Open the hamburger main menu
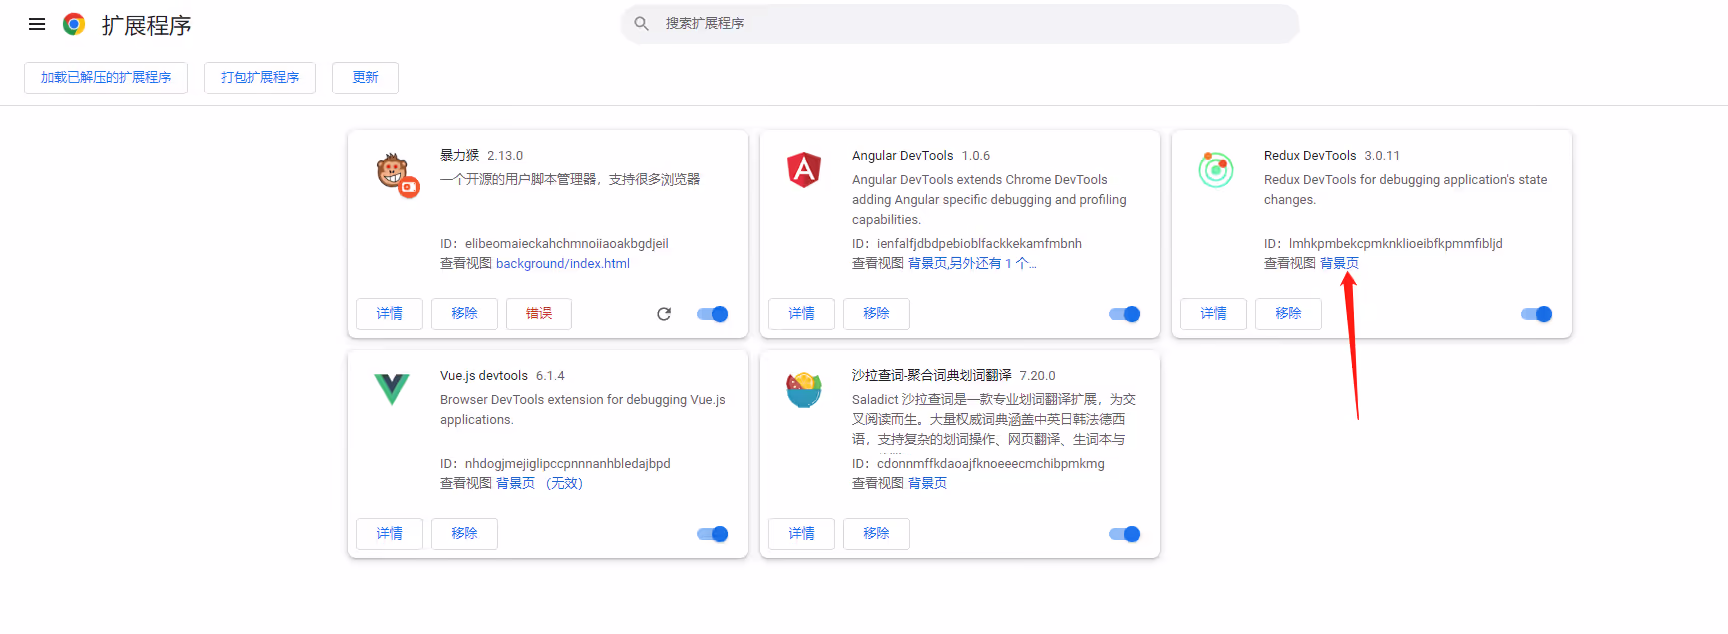The height and width of the screenshot is (634, 1728). pos(37,24)
